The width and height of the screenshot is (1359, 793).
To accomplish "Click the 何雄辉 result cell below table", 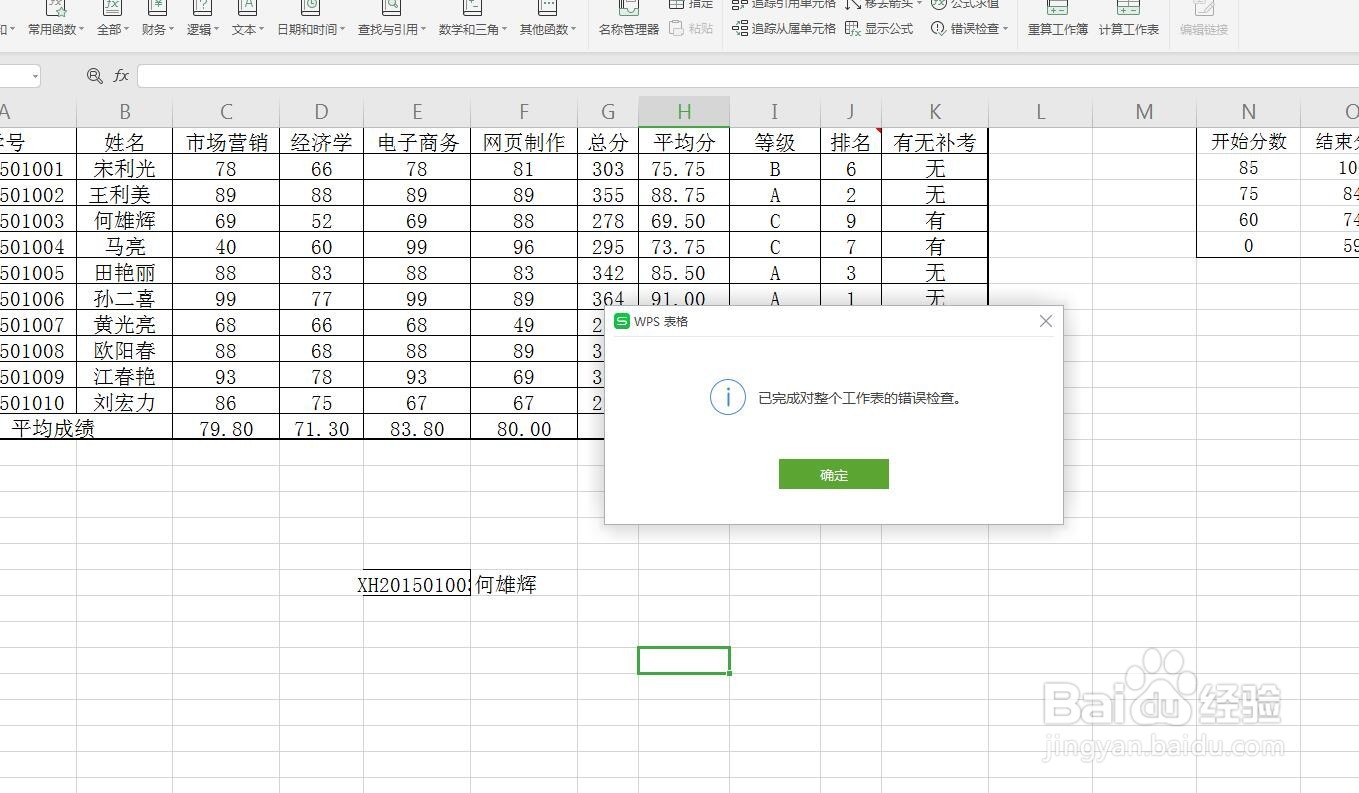I will (x=524, y=585).
